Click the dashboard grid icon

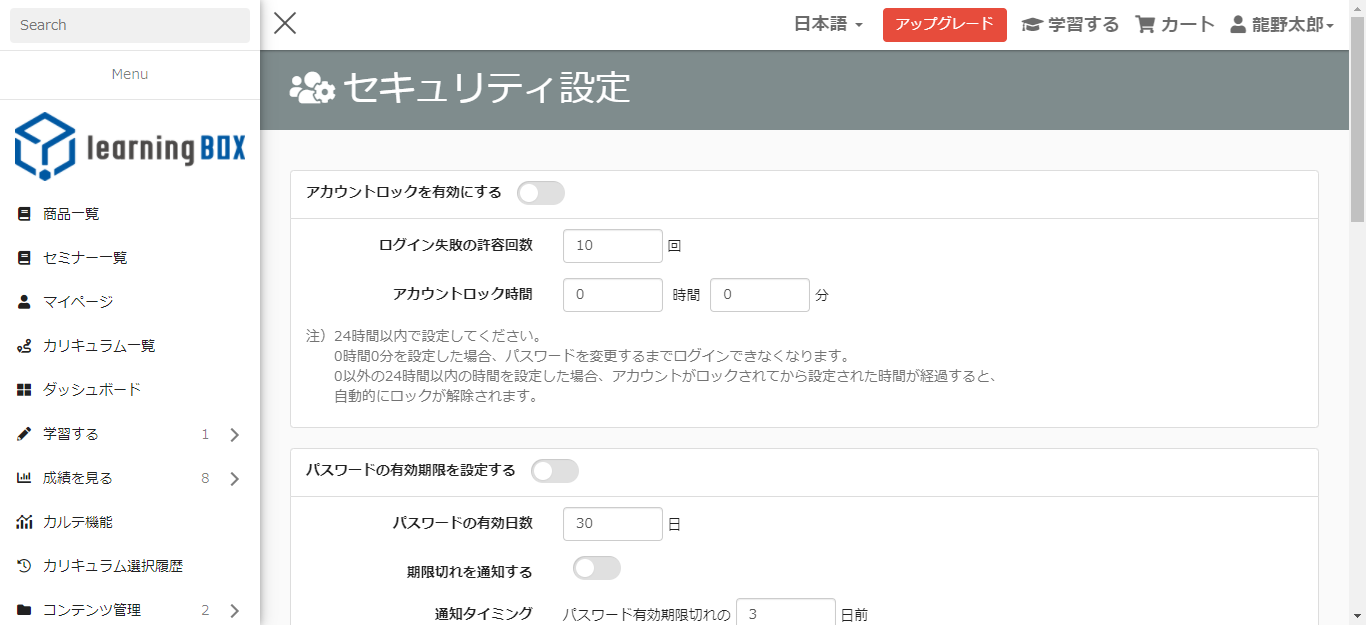(25, 390)
